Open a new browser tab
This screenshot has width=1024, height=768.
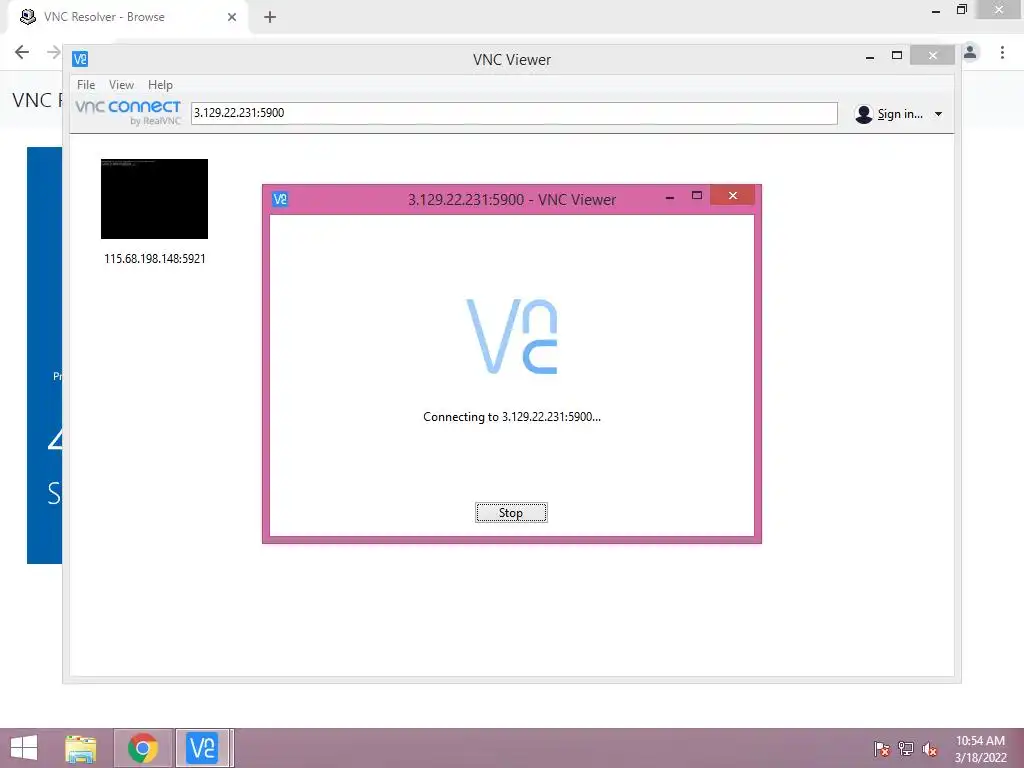(270, 17)
